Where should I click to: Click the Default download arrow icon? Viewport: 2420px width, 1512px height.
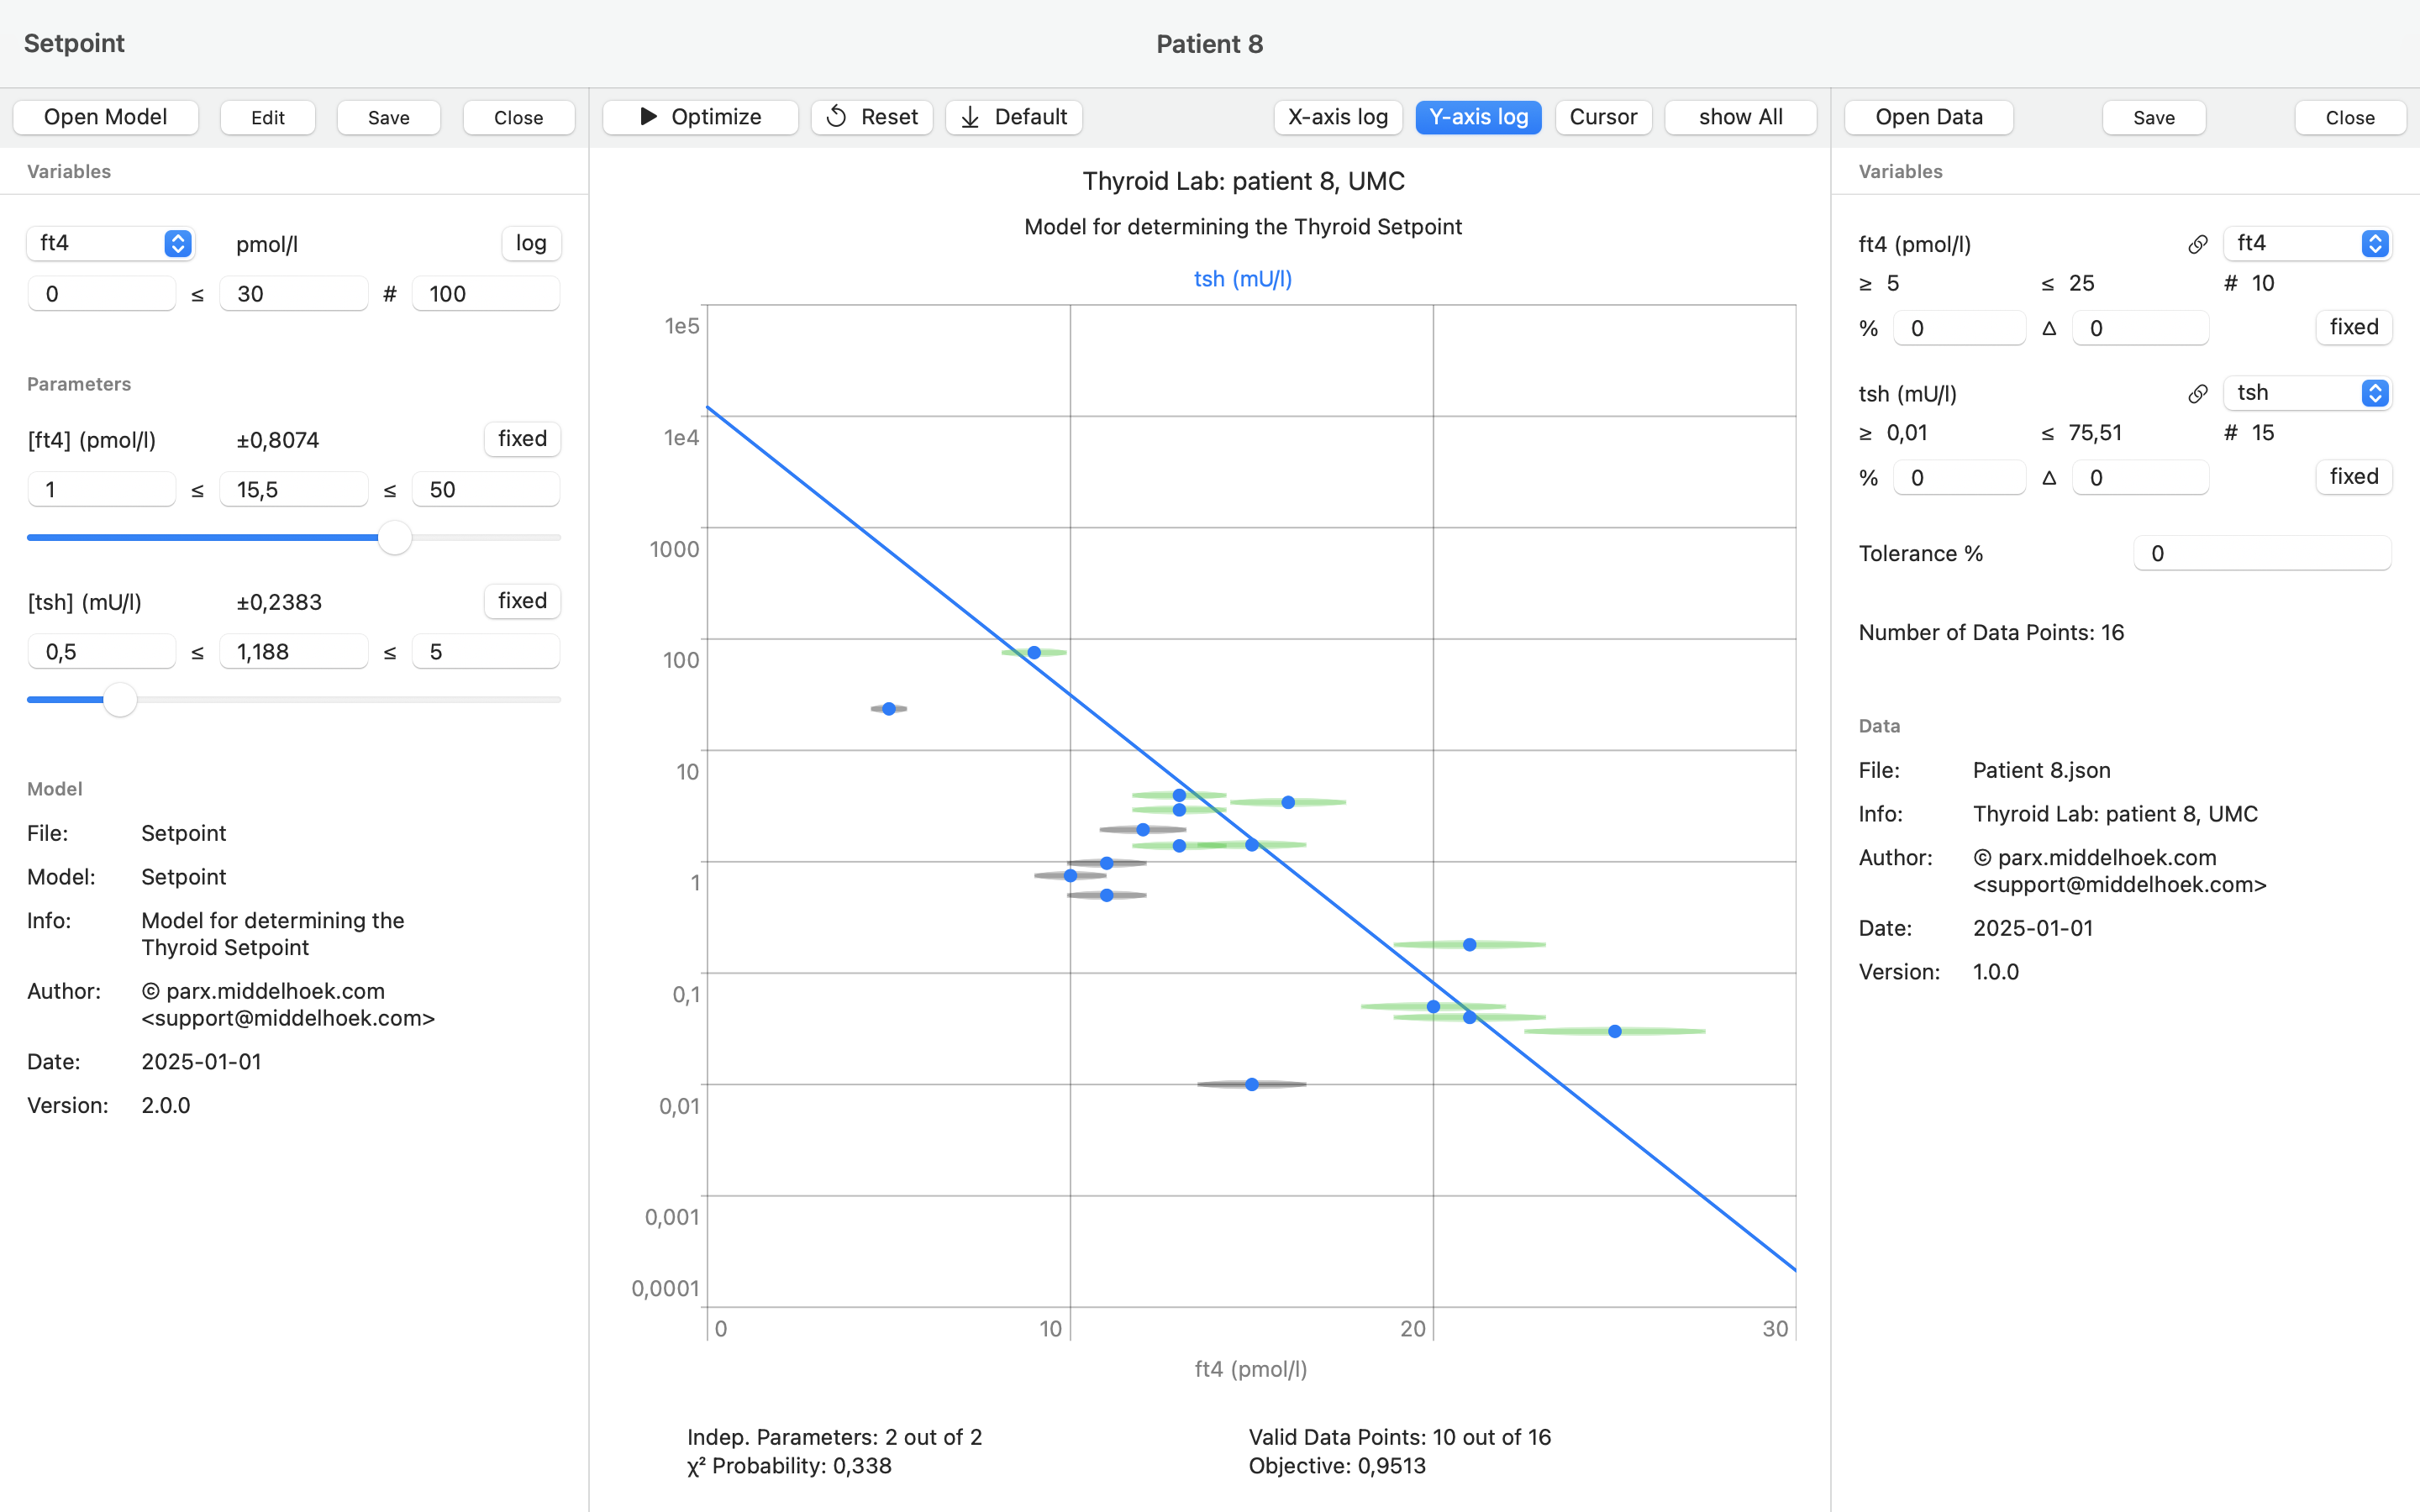click(970, 117)
